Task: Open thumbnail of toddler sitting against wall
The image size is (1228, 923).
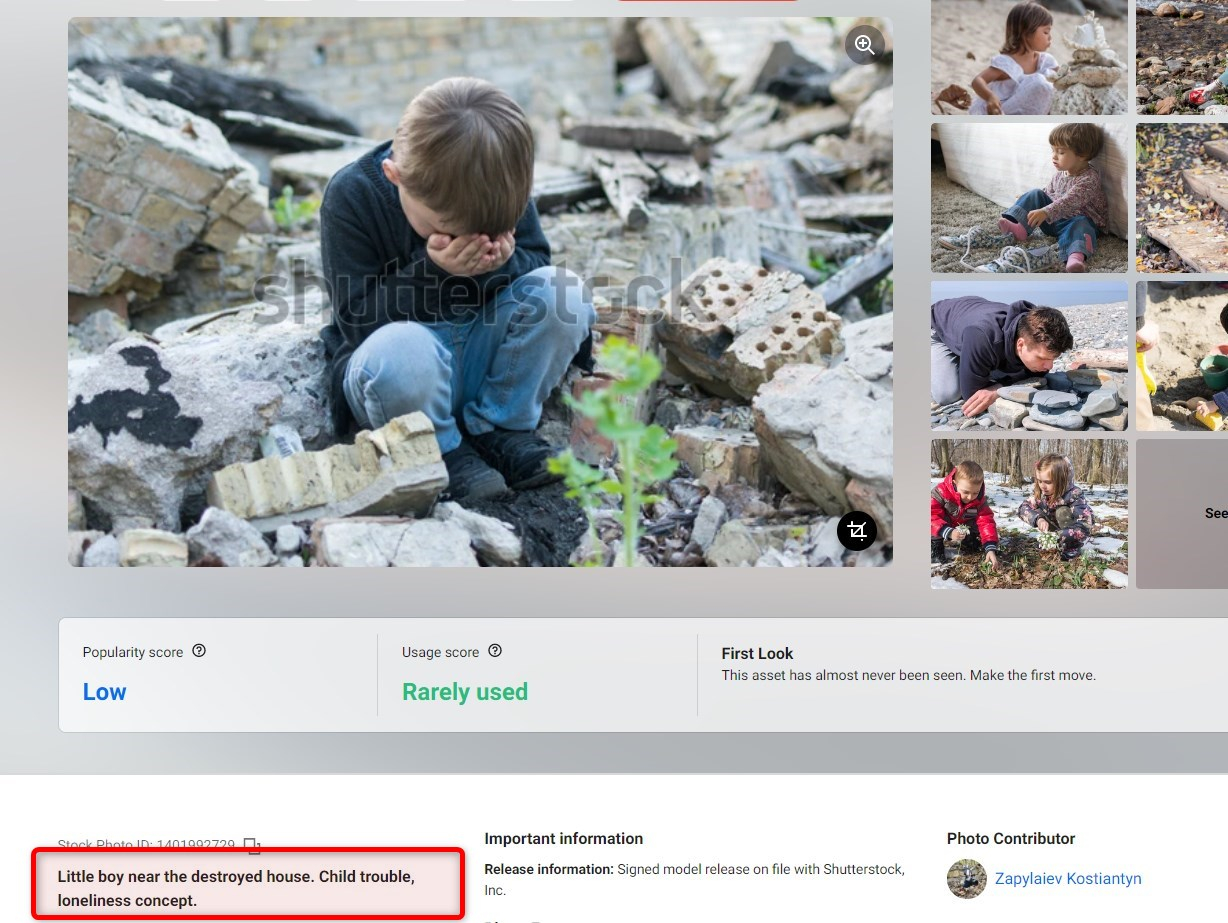Action: point(1029,198)
